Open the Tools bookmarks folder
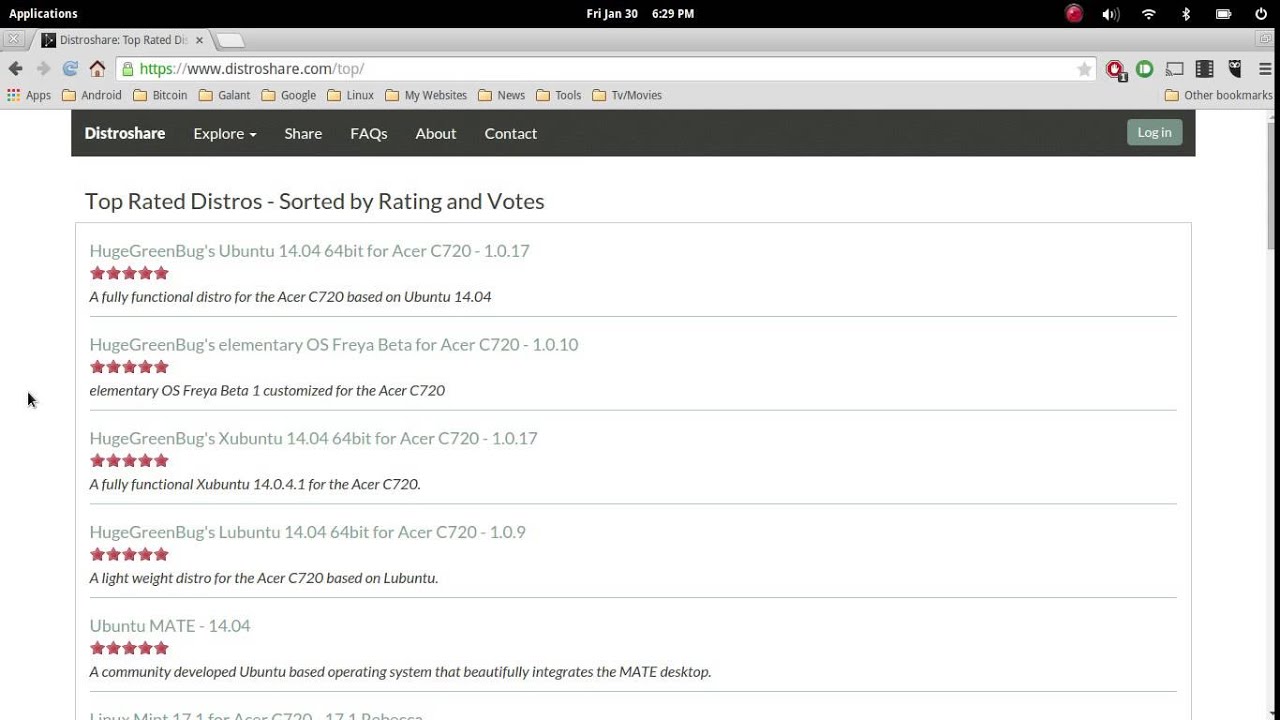The image size is (1280, 720). pos(559,95)
